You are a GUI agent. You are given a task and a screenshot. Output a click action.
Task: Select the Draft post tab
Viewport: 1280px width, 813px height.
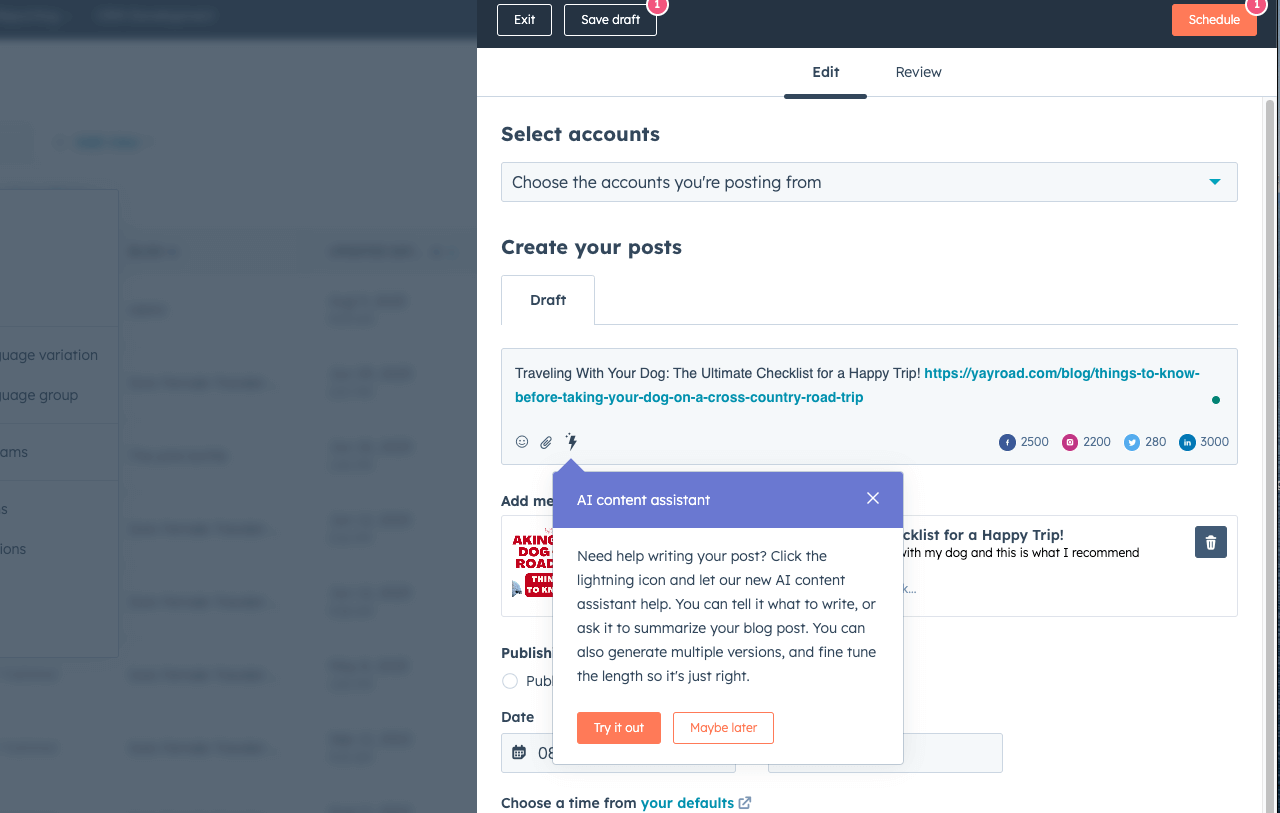(548, 300)
